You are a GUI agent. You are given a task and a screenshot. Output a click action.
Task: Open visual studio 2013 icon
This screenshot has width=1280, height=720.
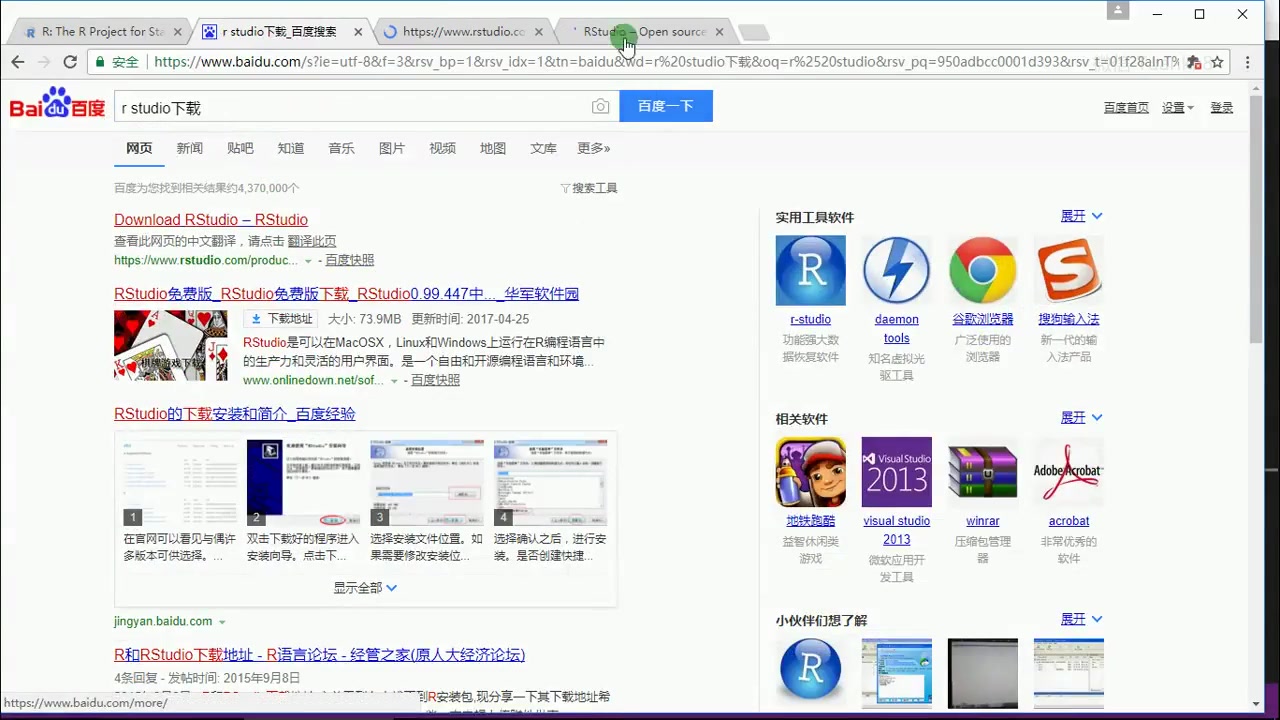tap(896, 472)
